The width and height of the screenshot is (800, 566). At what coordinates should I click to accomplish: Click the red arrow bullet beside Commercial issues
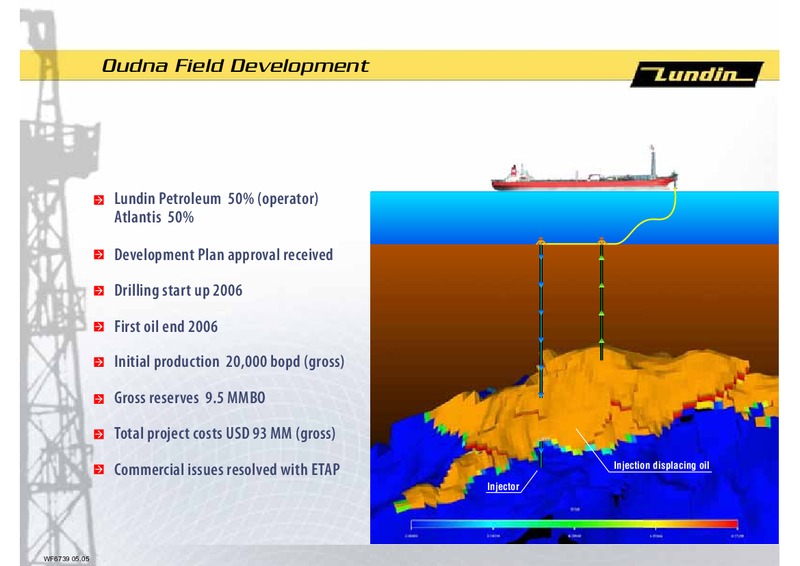[99, 469]
